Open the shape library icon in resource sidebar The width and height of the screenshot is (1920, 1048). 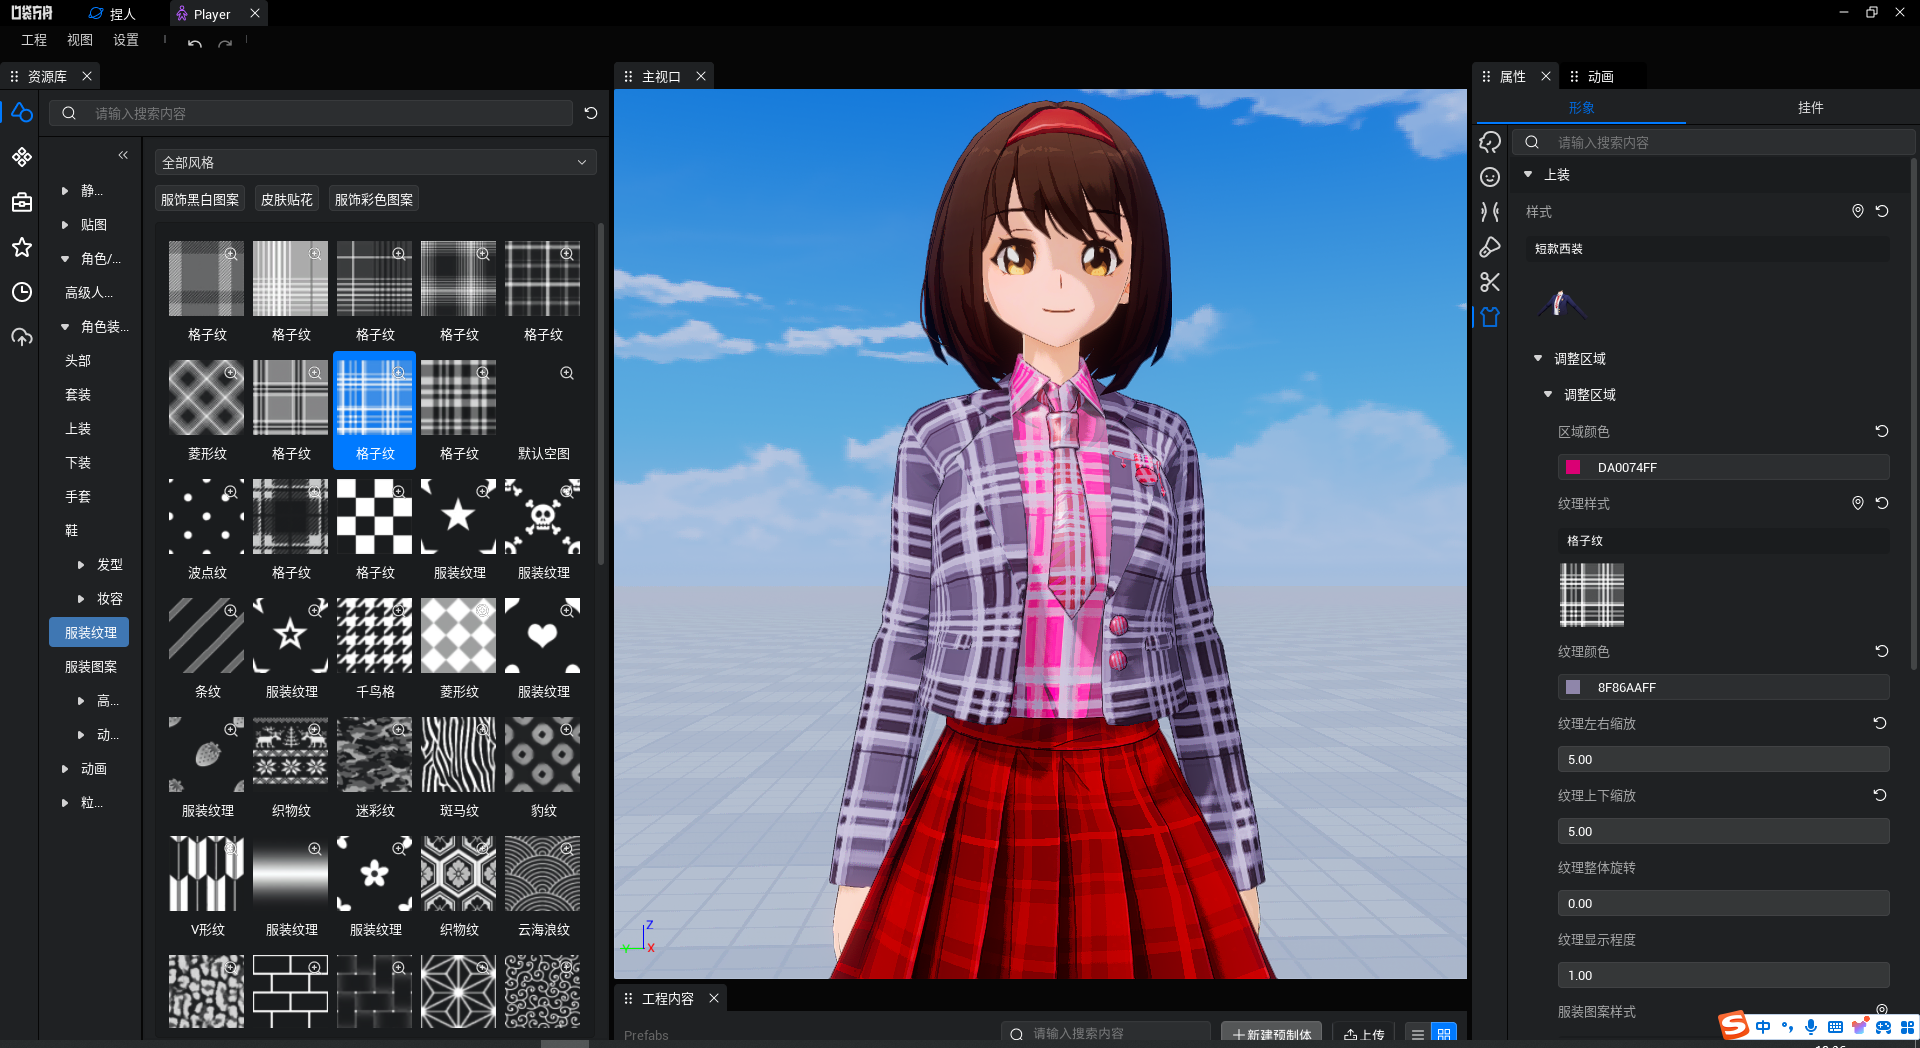point(22,113)
